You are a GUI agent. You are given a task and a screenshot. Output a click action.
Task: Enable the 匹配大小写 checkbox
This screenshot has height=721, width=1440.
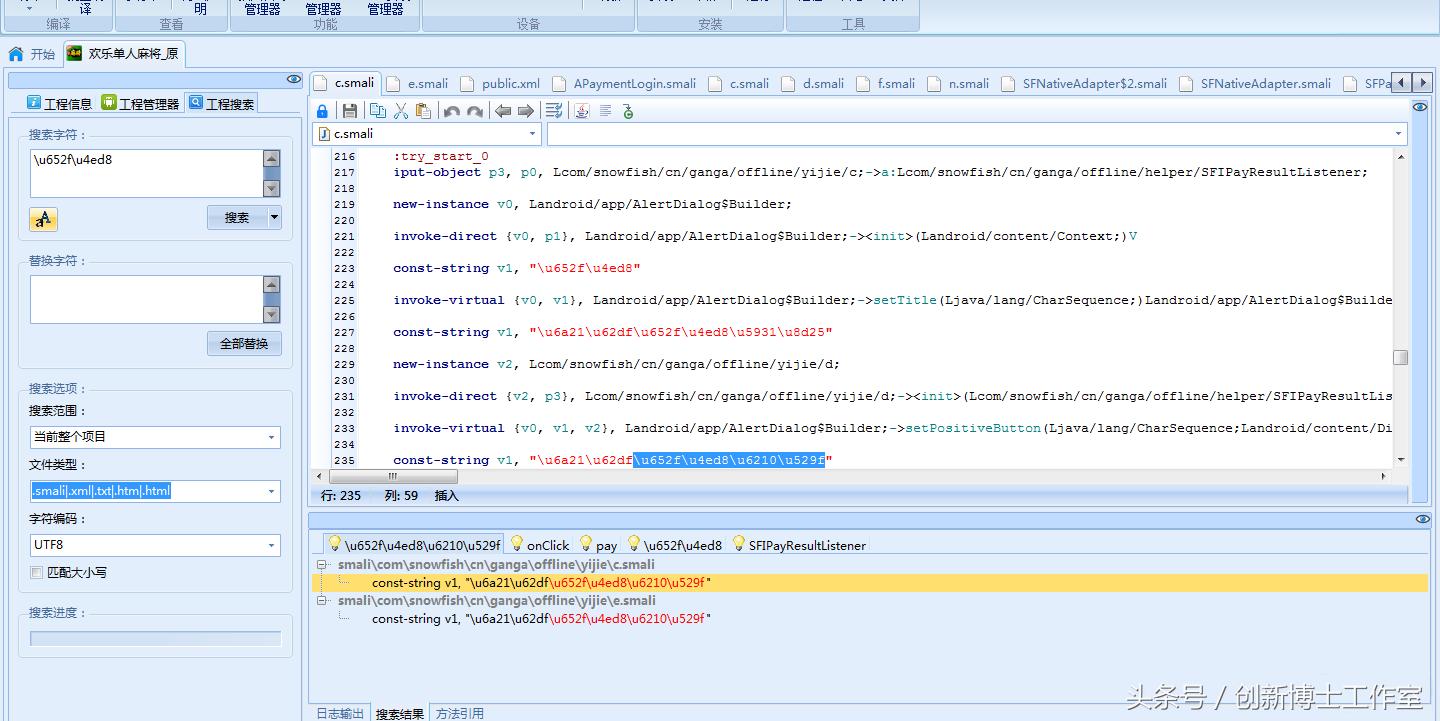coord(37,573)
